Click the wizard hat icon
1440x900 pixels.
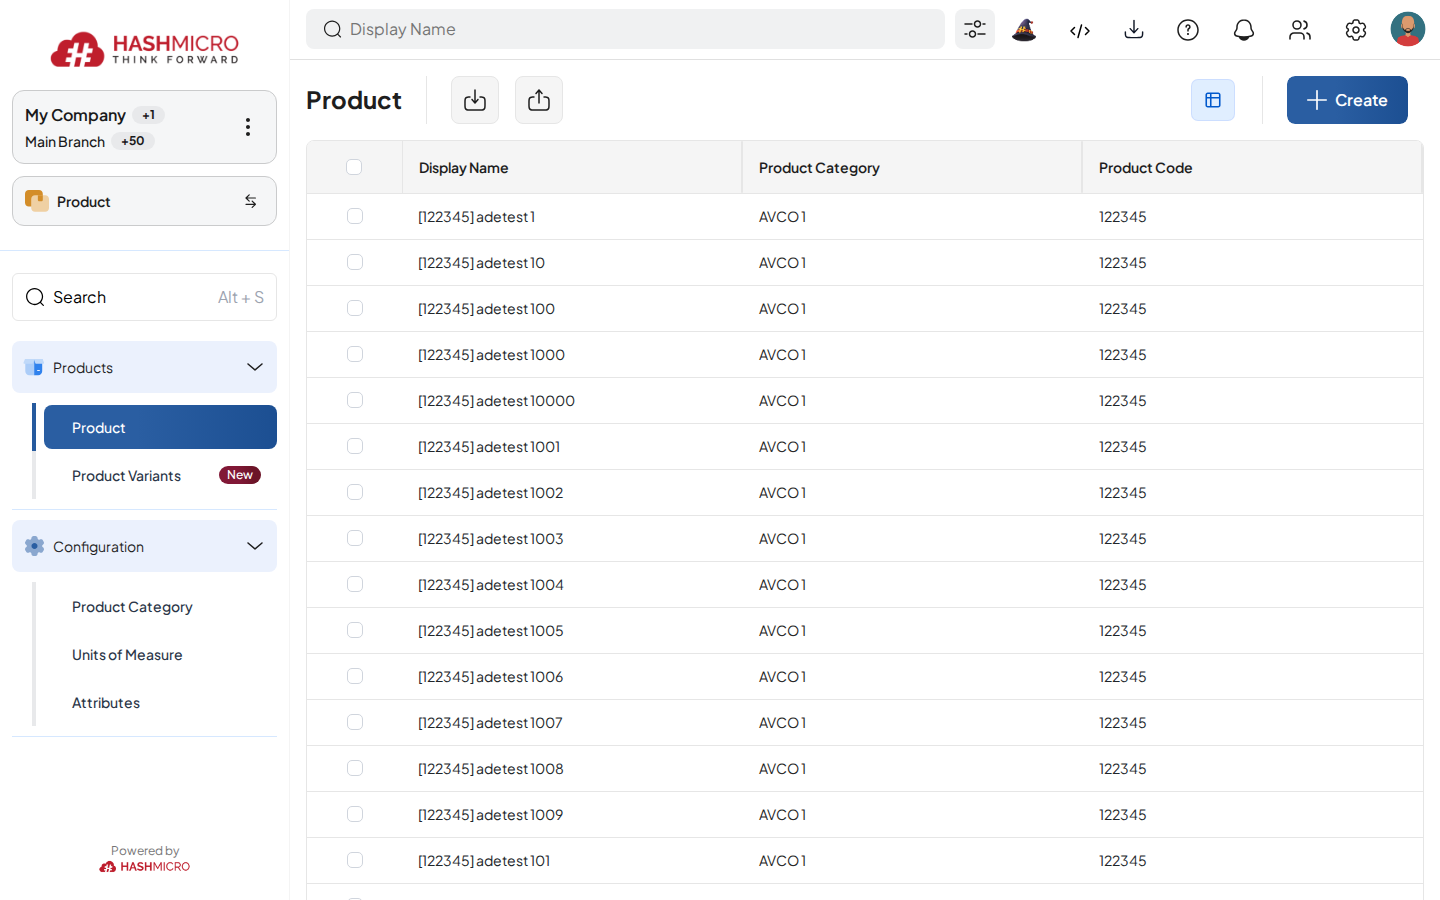click(1024, 30)
